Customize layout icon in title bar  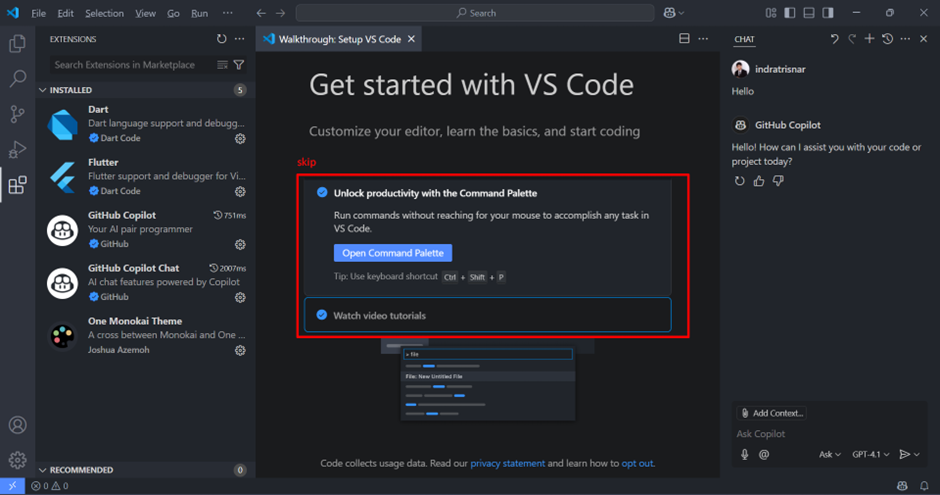(771, 13)
